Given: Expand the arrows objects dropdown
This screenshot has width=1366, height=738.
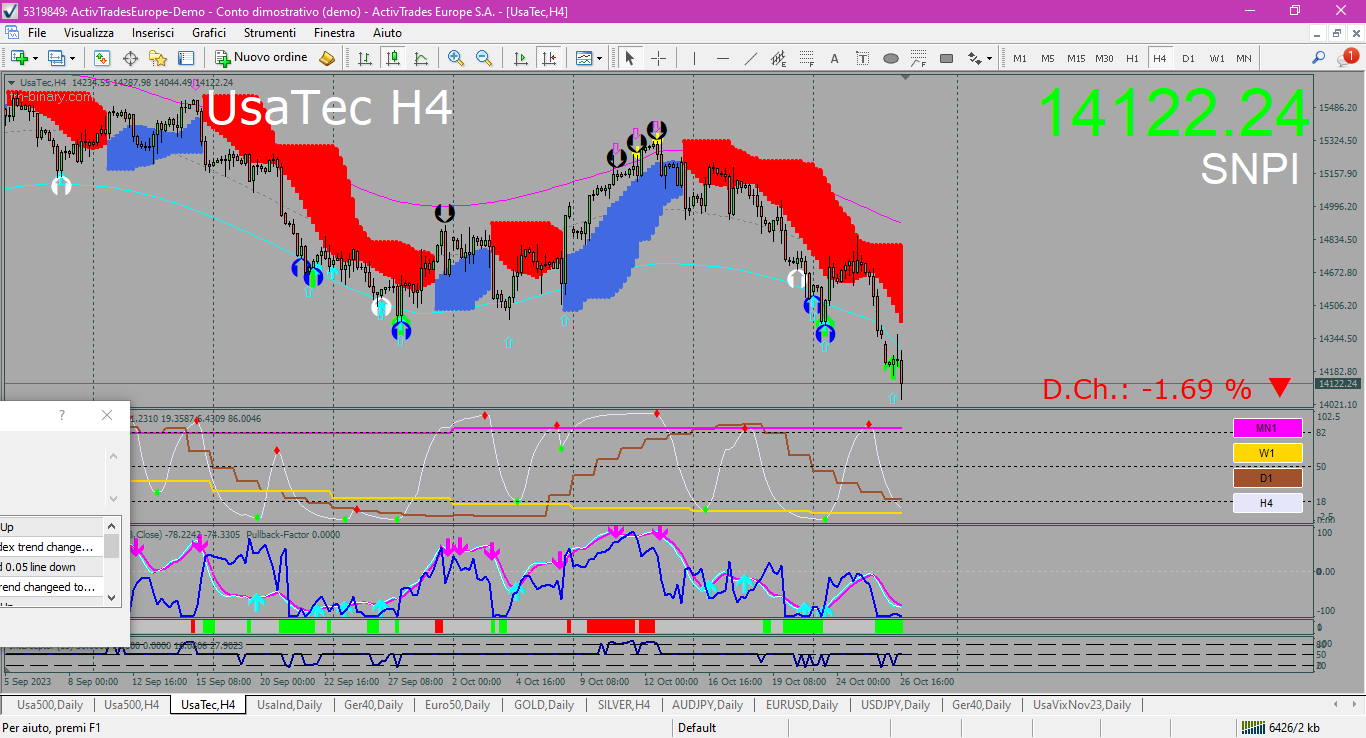Looking at the screenshot, I should tap(989, 58).
